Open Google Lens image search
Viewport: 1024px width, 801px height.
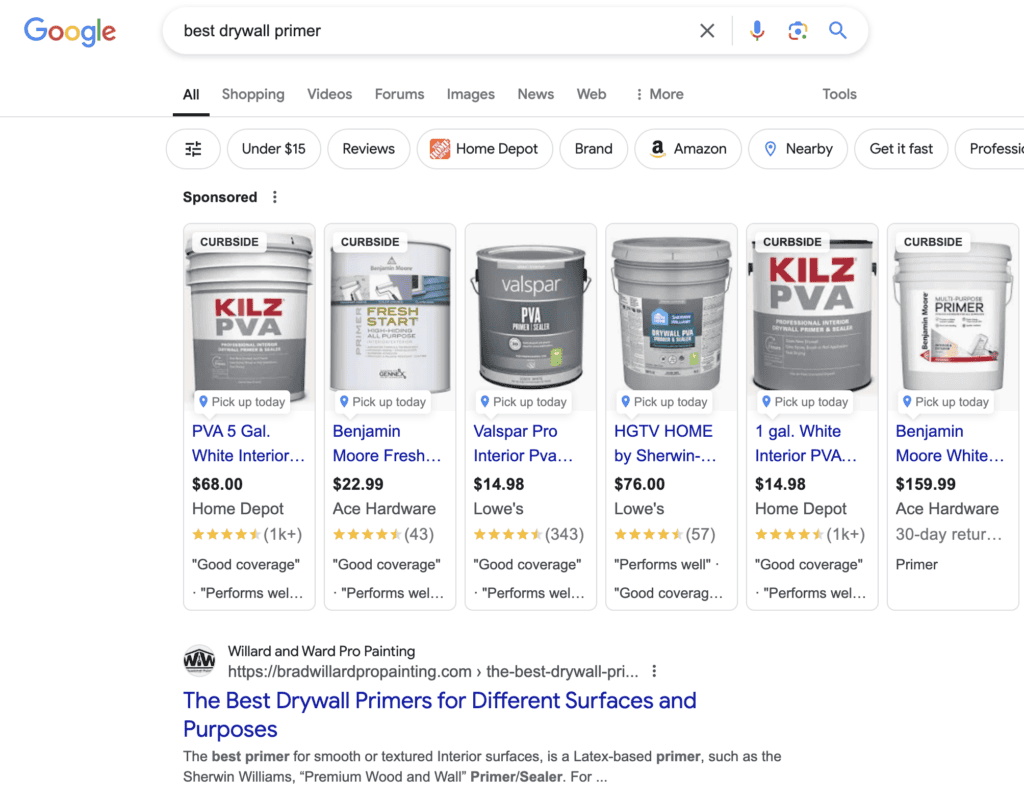[x=797, y=31]
